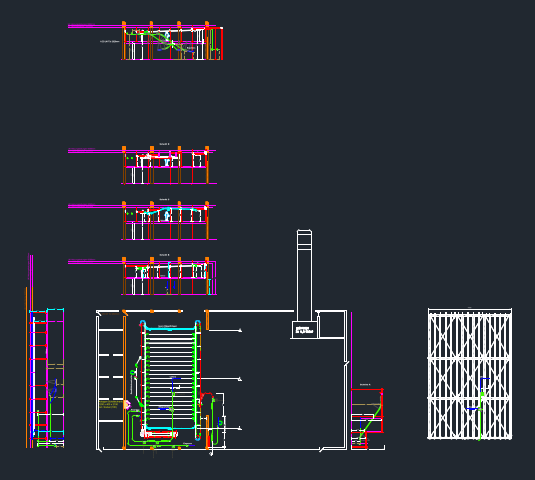Select the pink pentagon marker next to the yellow text
The height and width of the screenshot is (480, 535).
[127, 405]
